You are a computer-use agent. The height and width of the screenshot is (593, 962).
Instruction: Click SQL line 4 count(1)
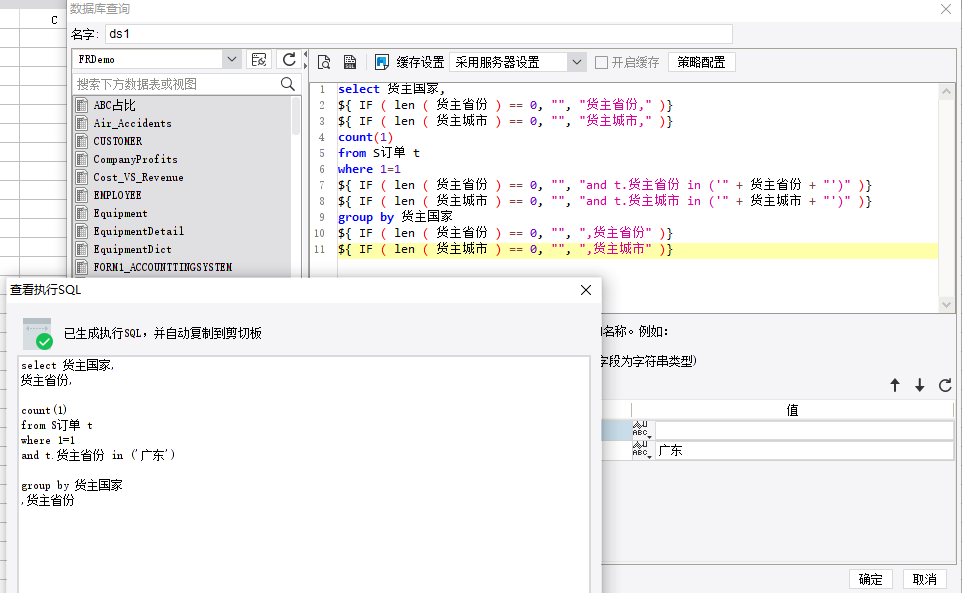pos(365,137)
